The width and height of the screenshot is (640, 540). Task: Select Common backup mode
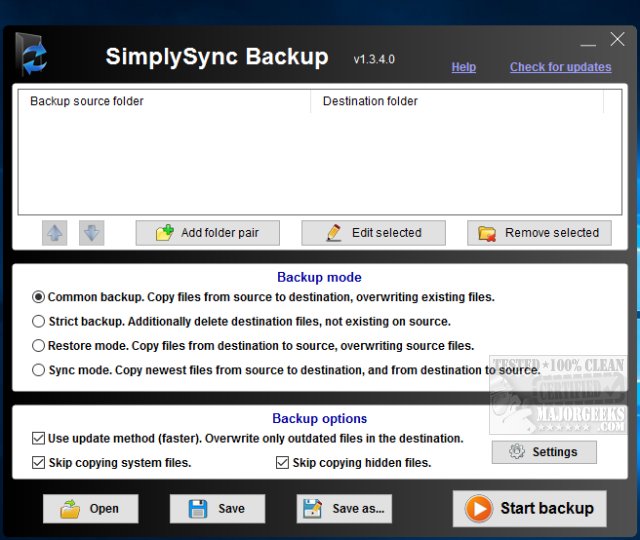(x=39, y=297)
